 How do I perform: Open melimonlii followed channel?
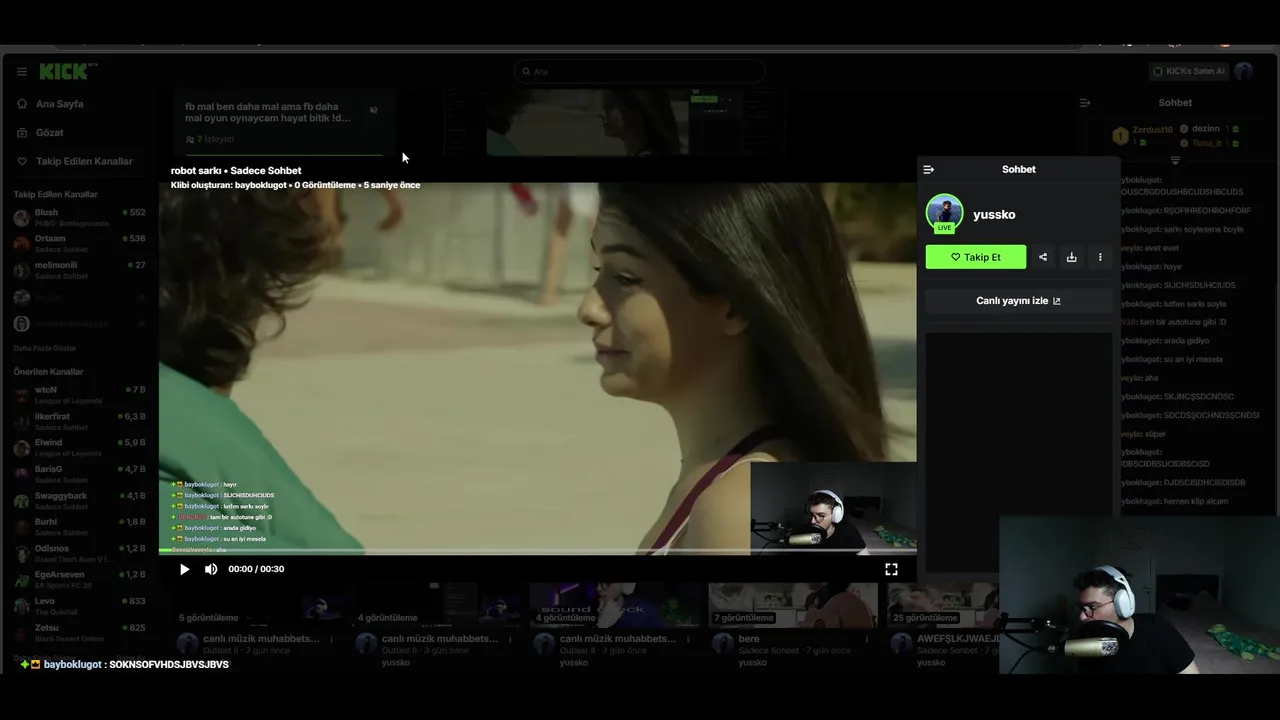click(80, 270)
